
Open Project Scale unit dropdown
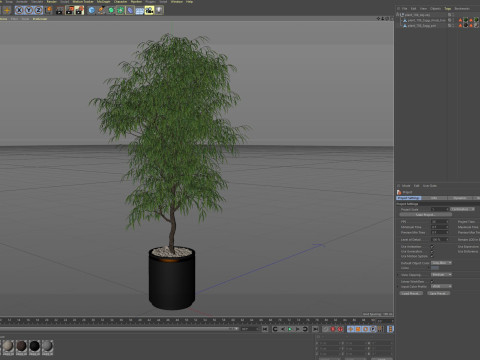[x=462, y=209]
